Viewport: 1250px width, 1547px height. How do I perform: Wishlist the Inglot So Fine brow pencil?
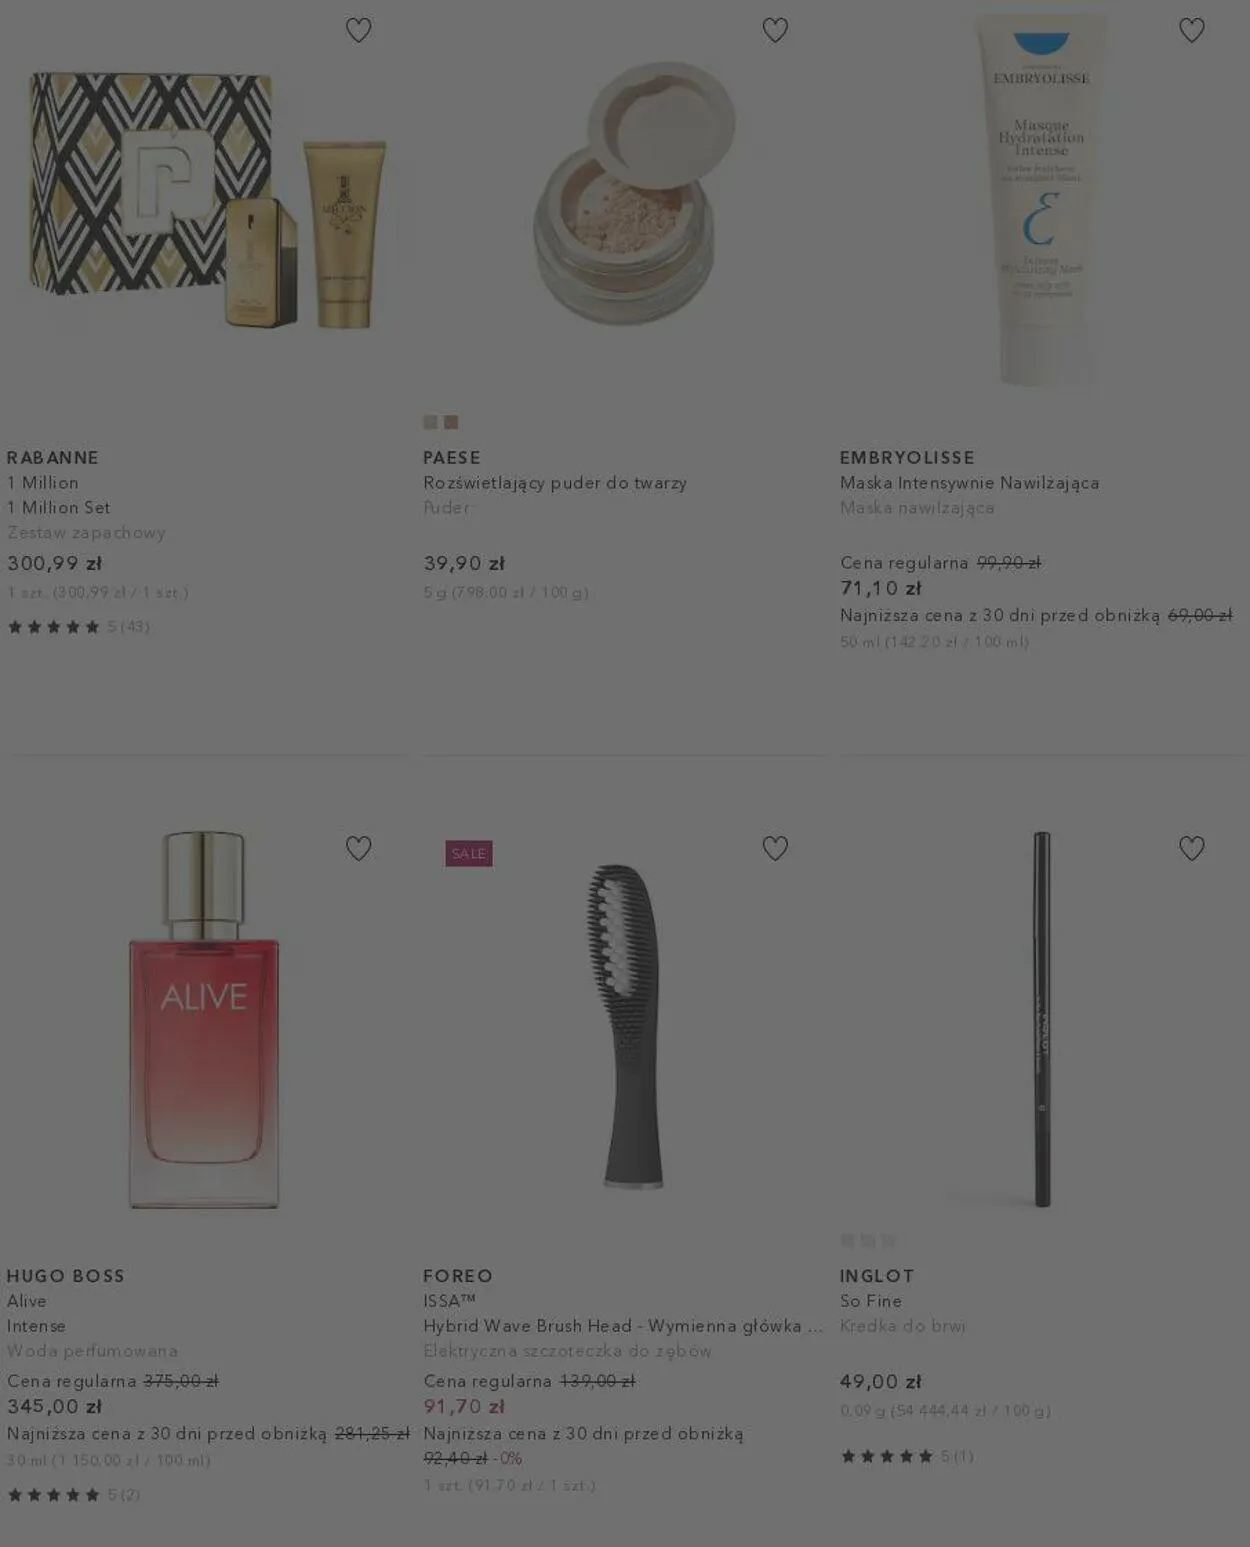(1191, 848)
